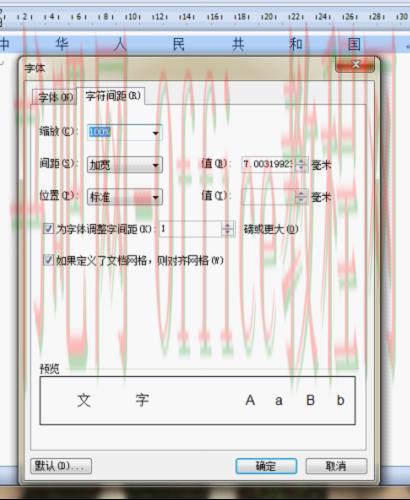The image size is (410, 500).
Task: Click the 默认(D)... button
Action: 61,466
